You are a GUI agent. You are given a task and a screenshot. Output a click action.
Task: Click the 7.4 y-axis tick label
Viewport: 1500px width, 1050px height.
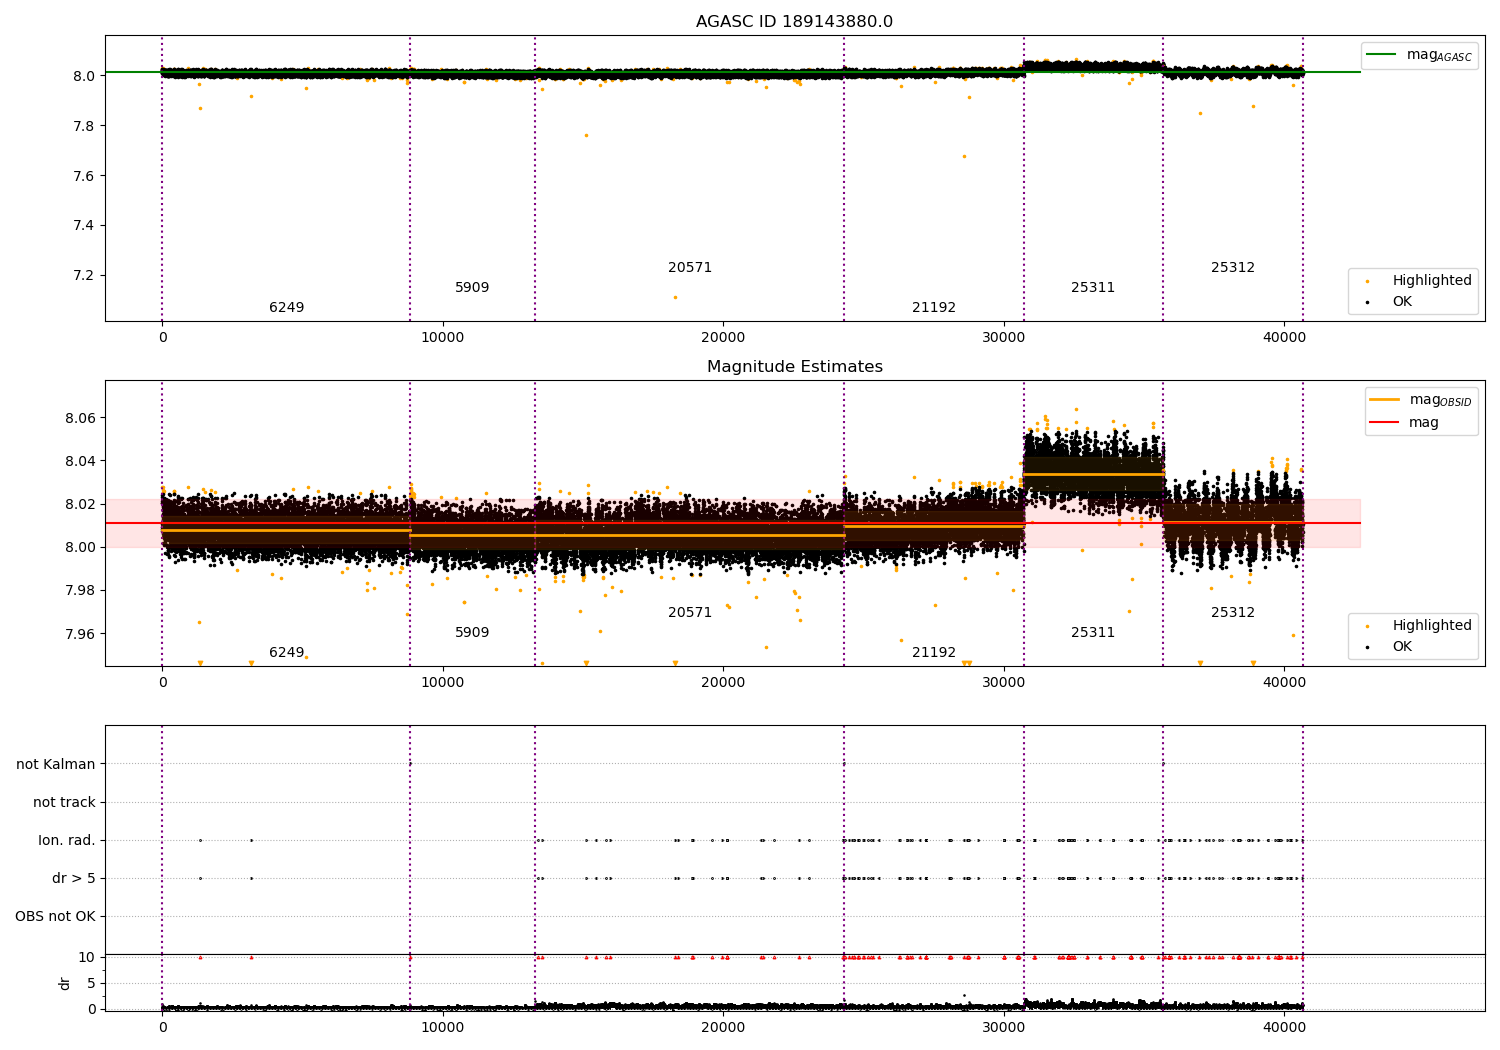[84, 225]
